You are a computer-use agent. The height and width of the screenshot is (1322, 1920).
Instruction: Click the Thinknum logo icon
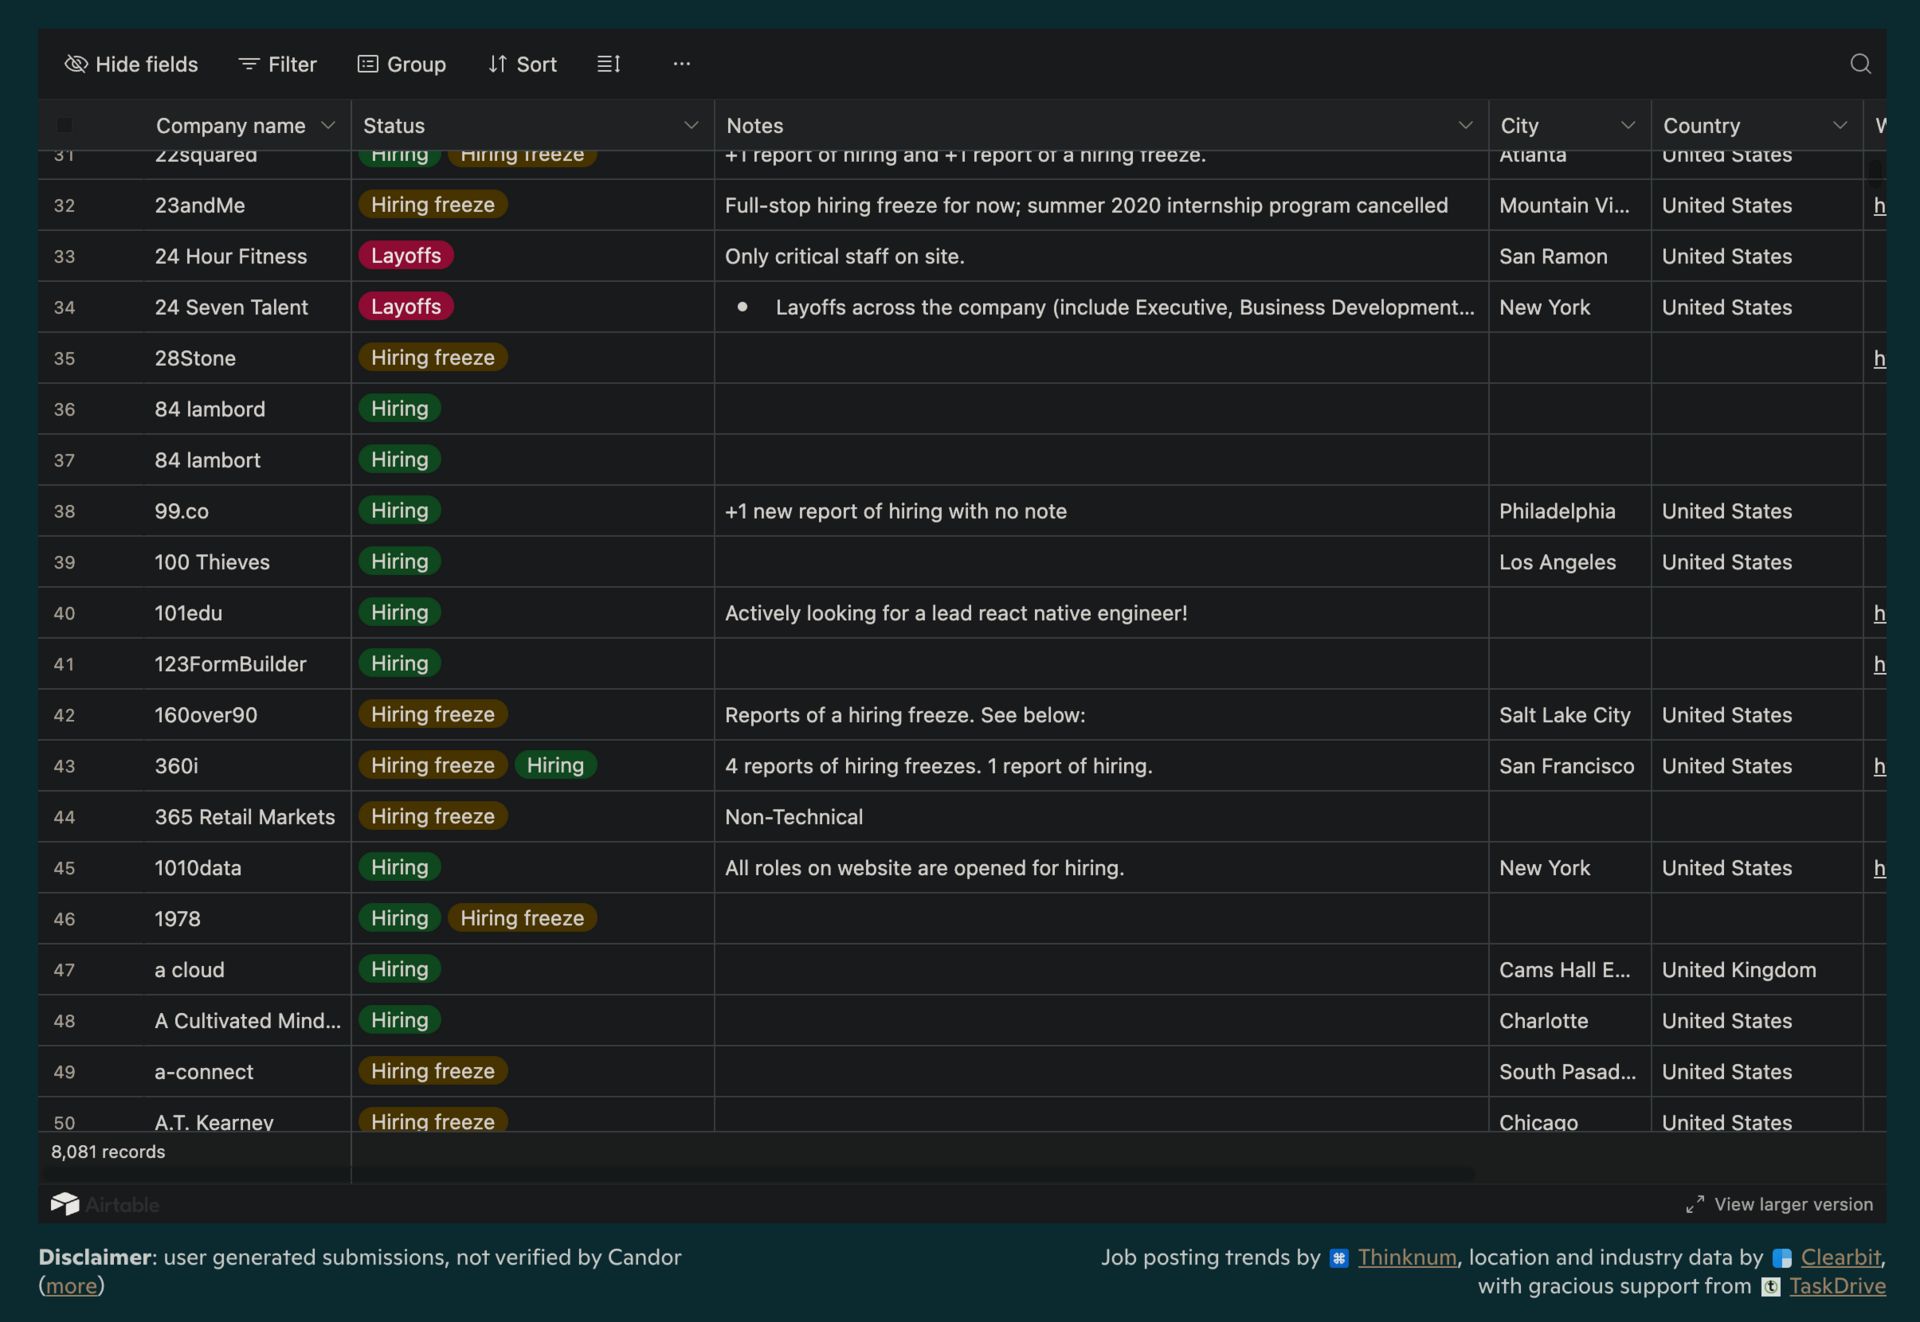pos(1339,1258)
